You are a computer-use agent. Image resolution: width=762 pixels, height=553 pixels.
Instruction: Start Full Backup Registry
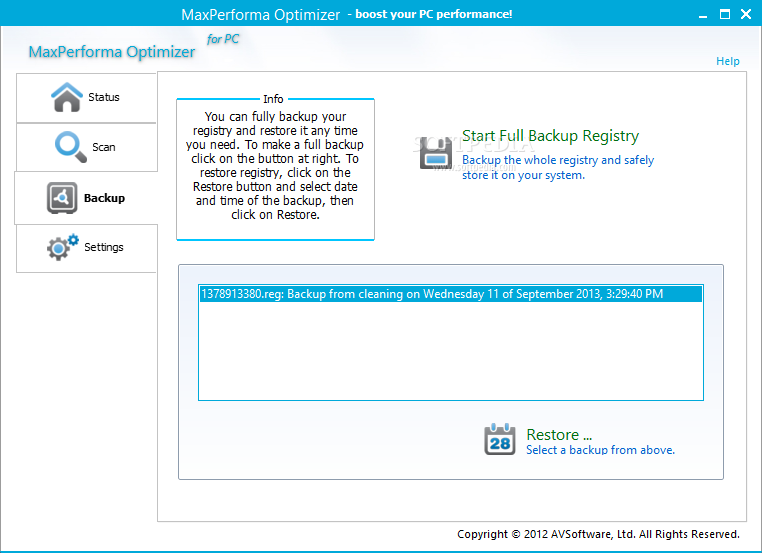[x=550, y=136]
